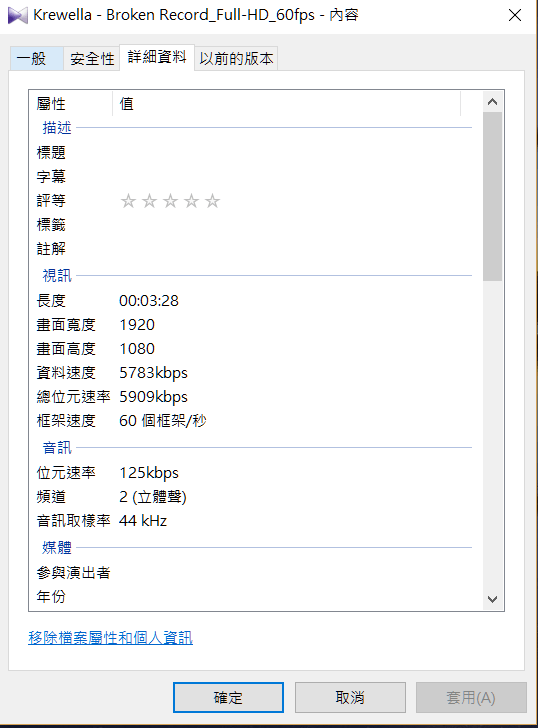Image resolution: width=538 pixels, height=728 pixels.
Task: Click the 確定 button
Action: [x=228, y=697]
